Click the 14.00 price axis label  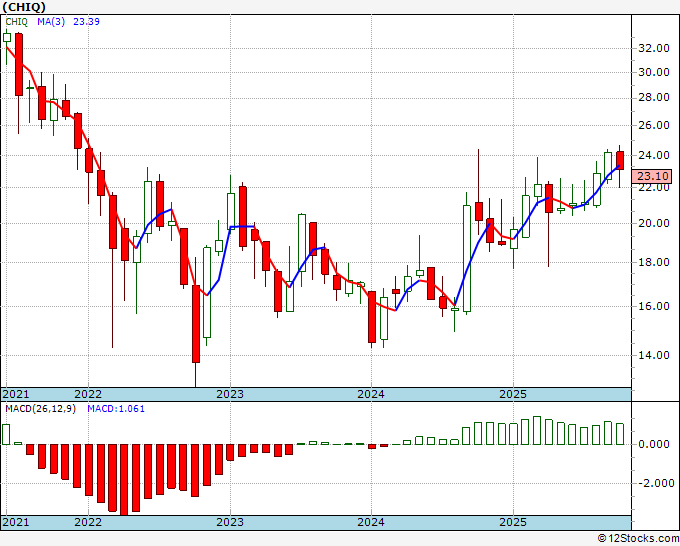tap(654, 355)
